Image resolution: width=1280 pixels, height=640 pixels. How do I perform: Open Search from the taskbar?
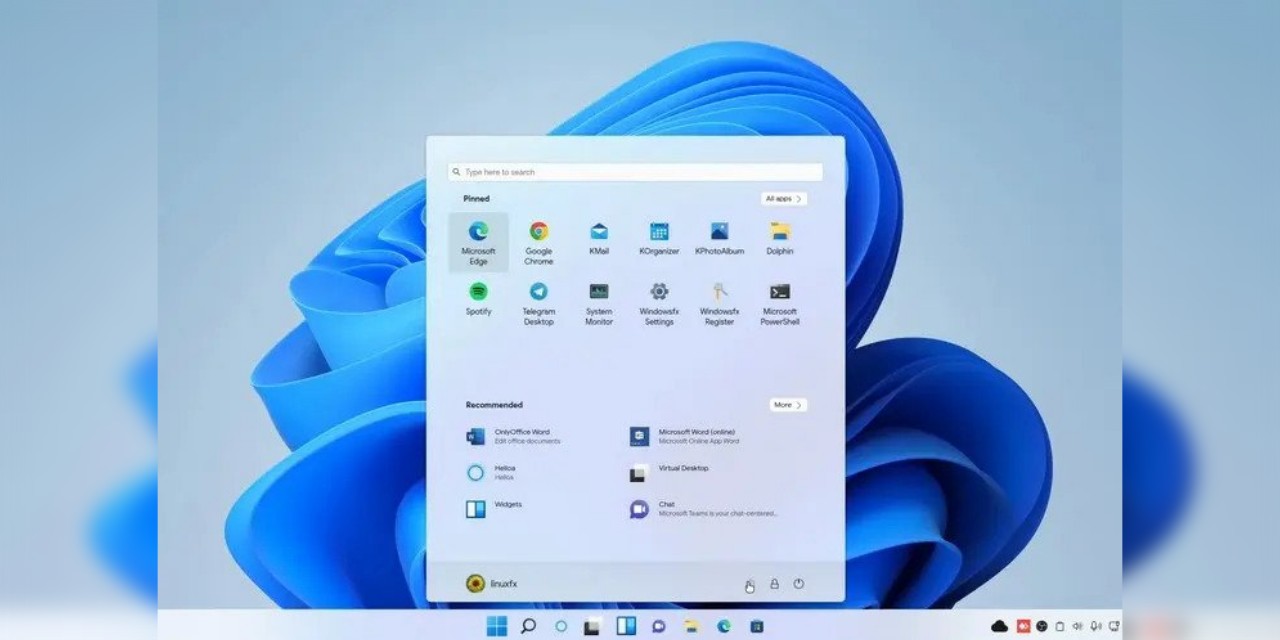click(x=528, y=626)
